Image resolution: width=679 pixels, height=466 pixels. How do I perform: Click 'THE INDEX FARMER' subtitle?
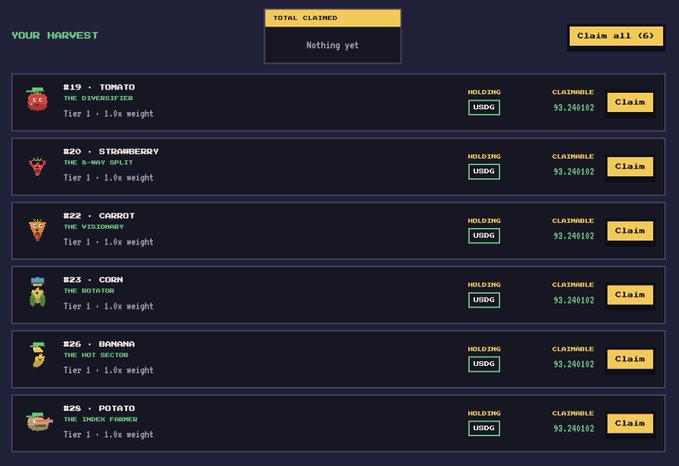pyautogui.click(x=100, y=419)
